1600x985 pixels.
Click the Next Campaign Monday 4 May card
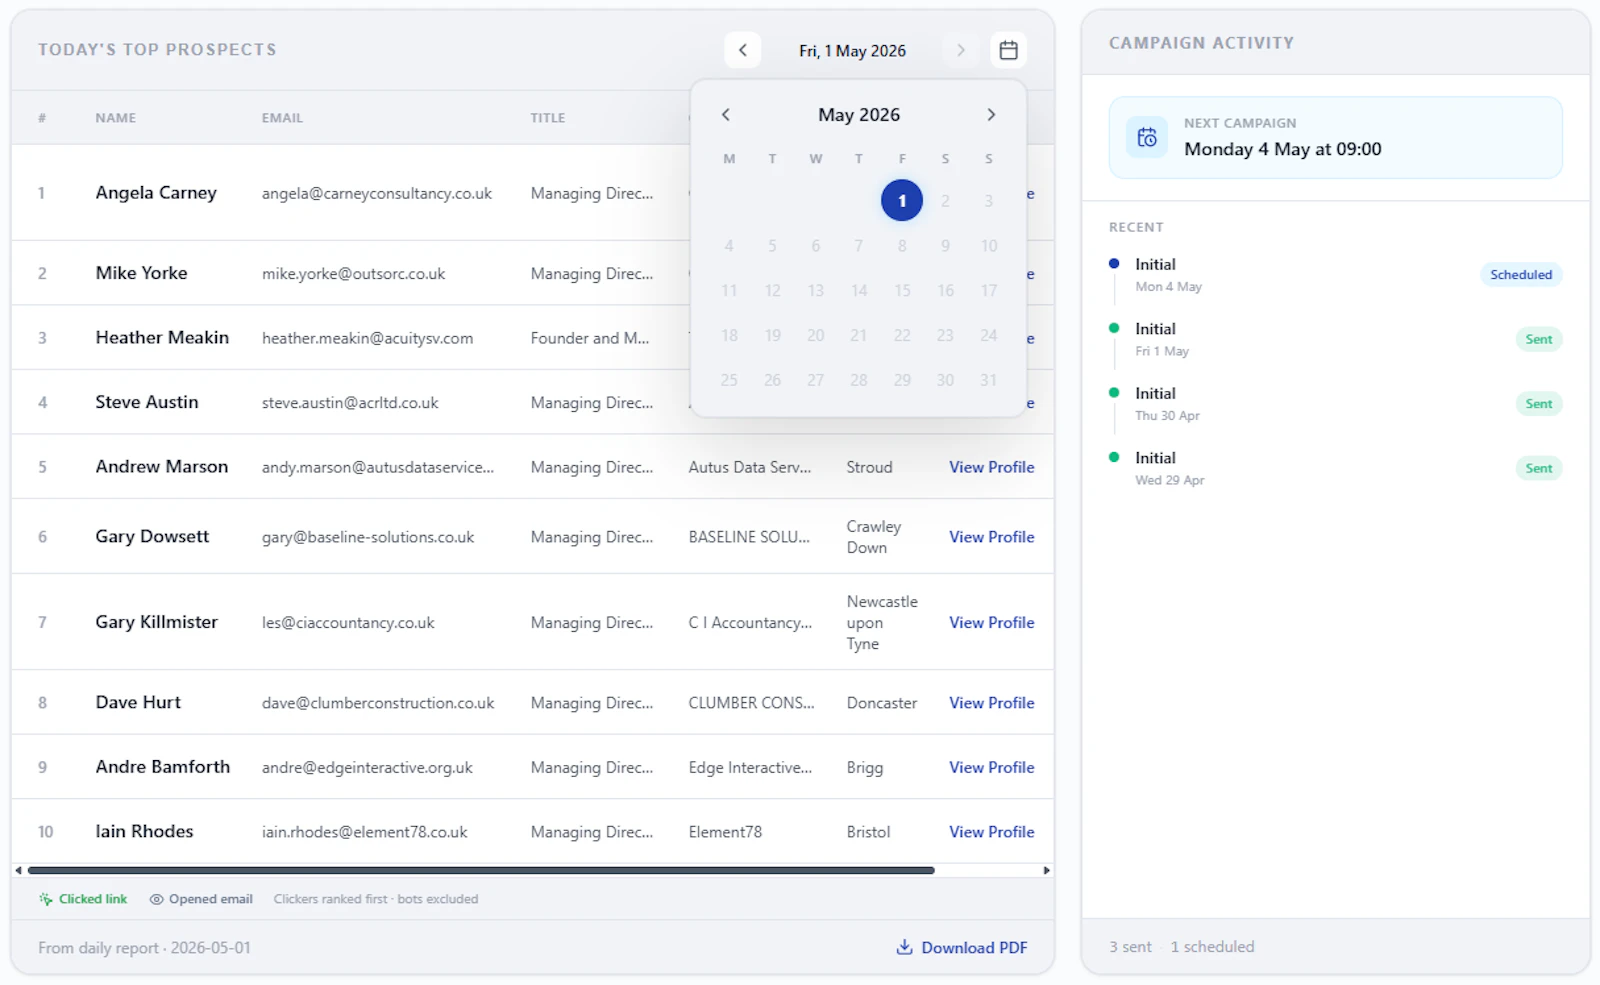coord(1336,138)
